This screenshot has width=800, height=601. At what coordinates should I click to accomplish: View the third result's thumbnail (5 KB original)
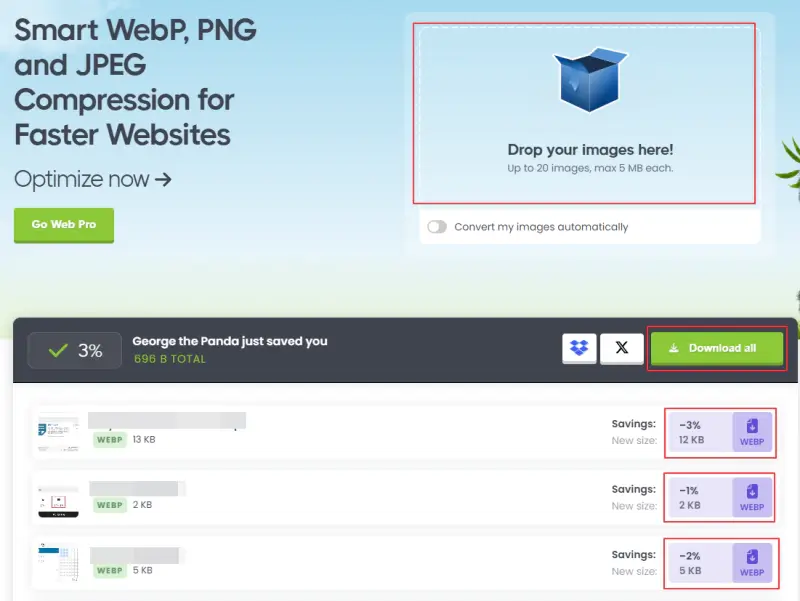(58, 563)
